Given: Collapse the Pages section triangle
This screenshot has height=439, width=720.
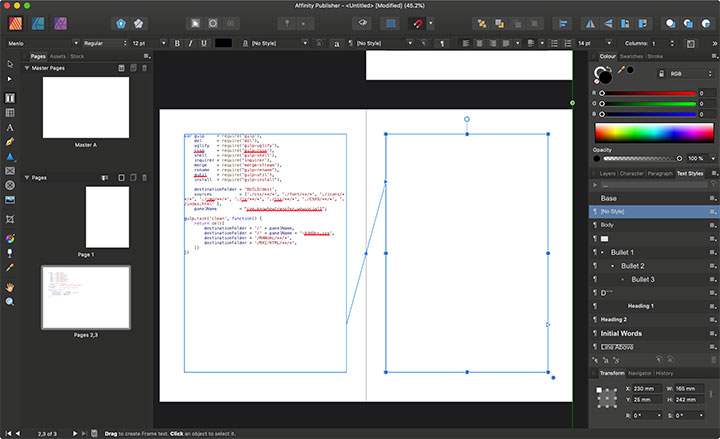Looking at the screenshot, I should point(27,177).
